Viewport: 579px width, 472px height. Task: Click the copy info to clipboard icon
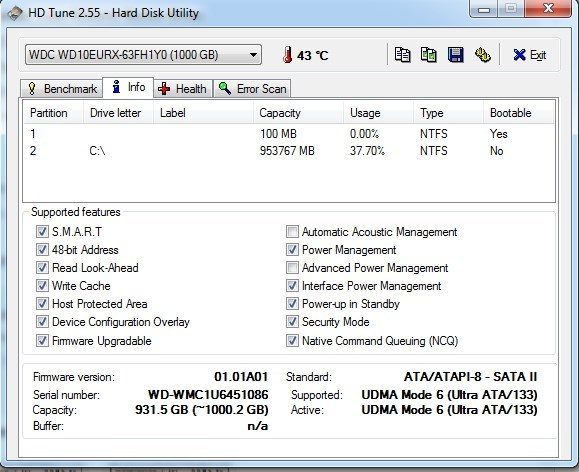pyautogui.click(x=402, y=55)
